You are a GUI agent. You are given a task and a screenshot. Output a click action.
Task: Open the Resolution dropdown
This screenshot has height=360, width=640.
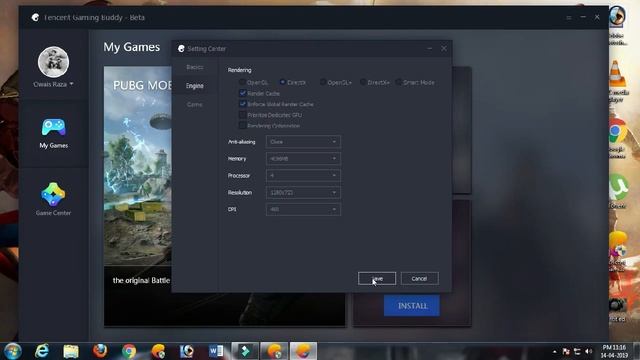(x=303, y=192)
